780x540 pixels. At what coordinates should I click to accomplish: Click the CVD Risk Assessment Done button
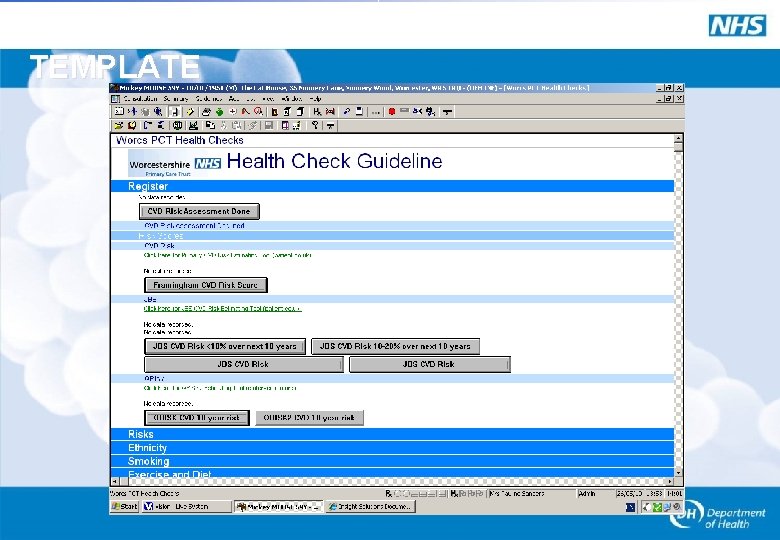(199, 211)
